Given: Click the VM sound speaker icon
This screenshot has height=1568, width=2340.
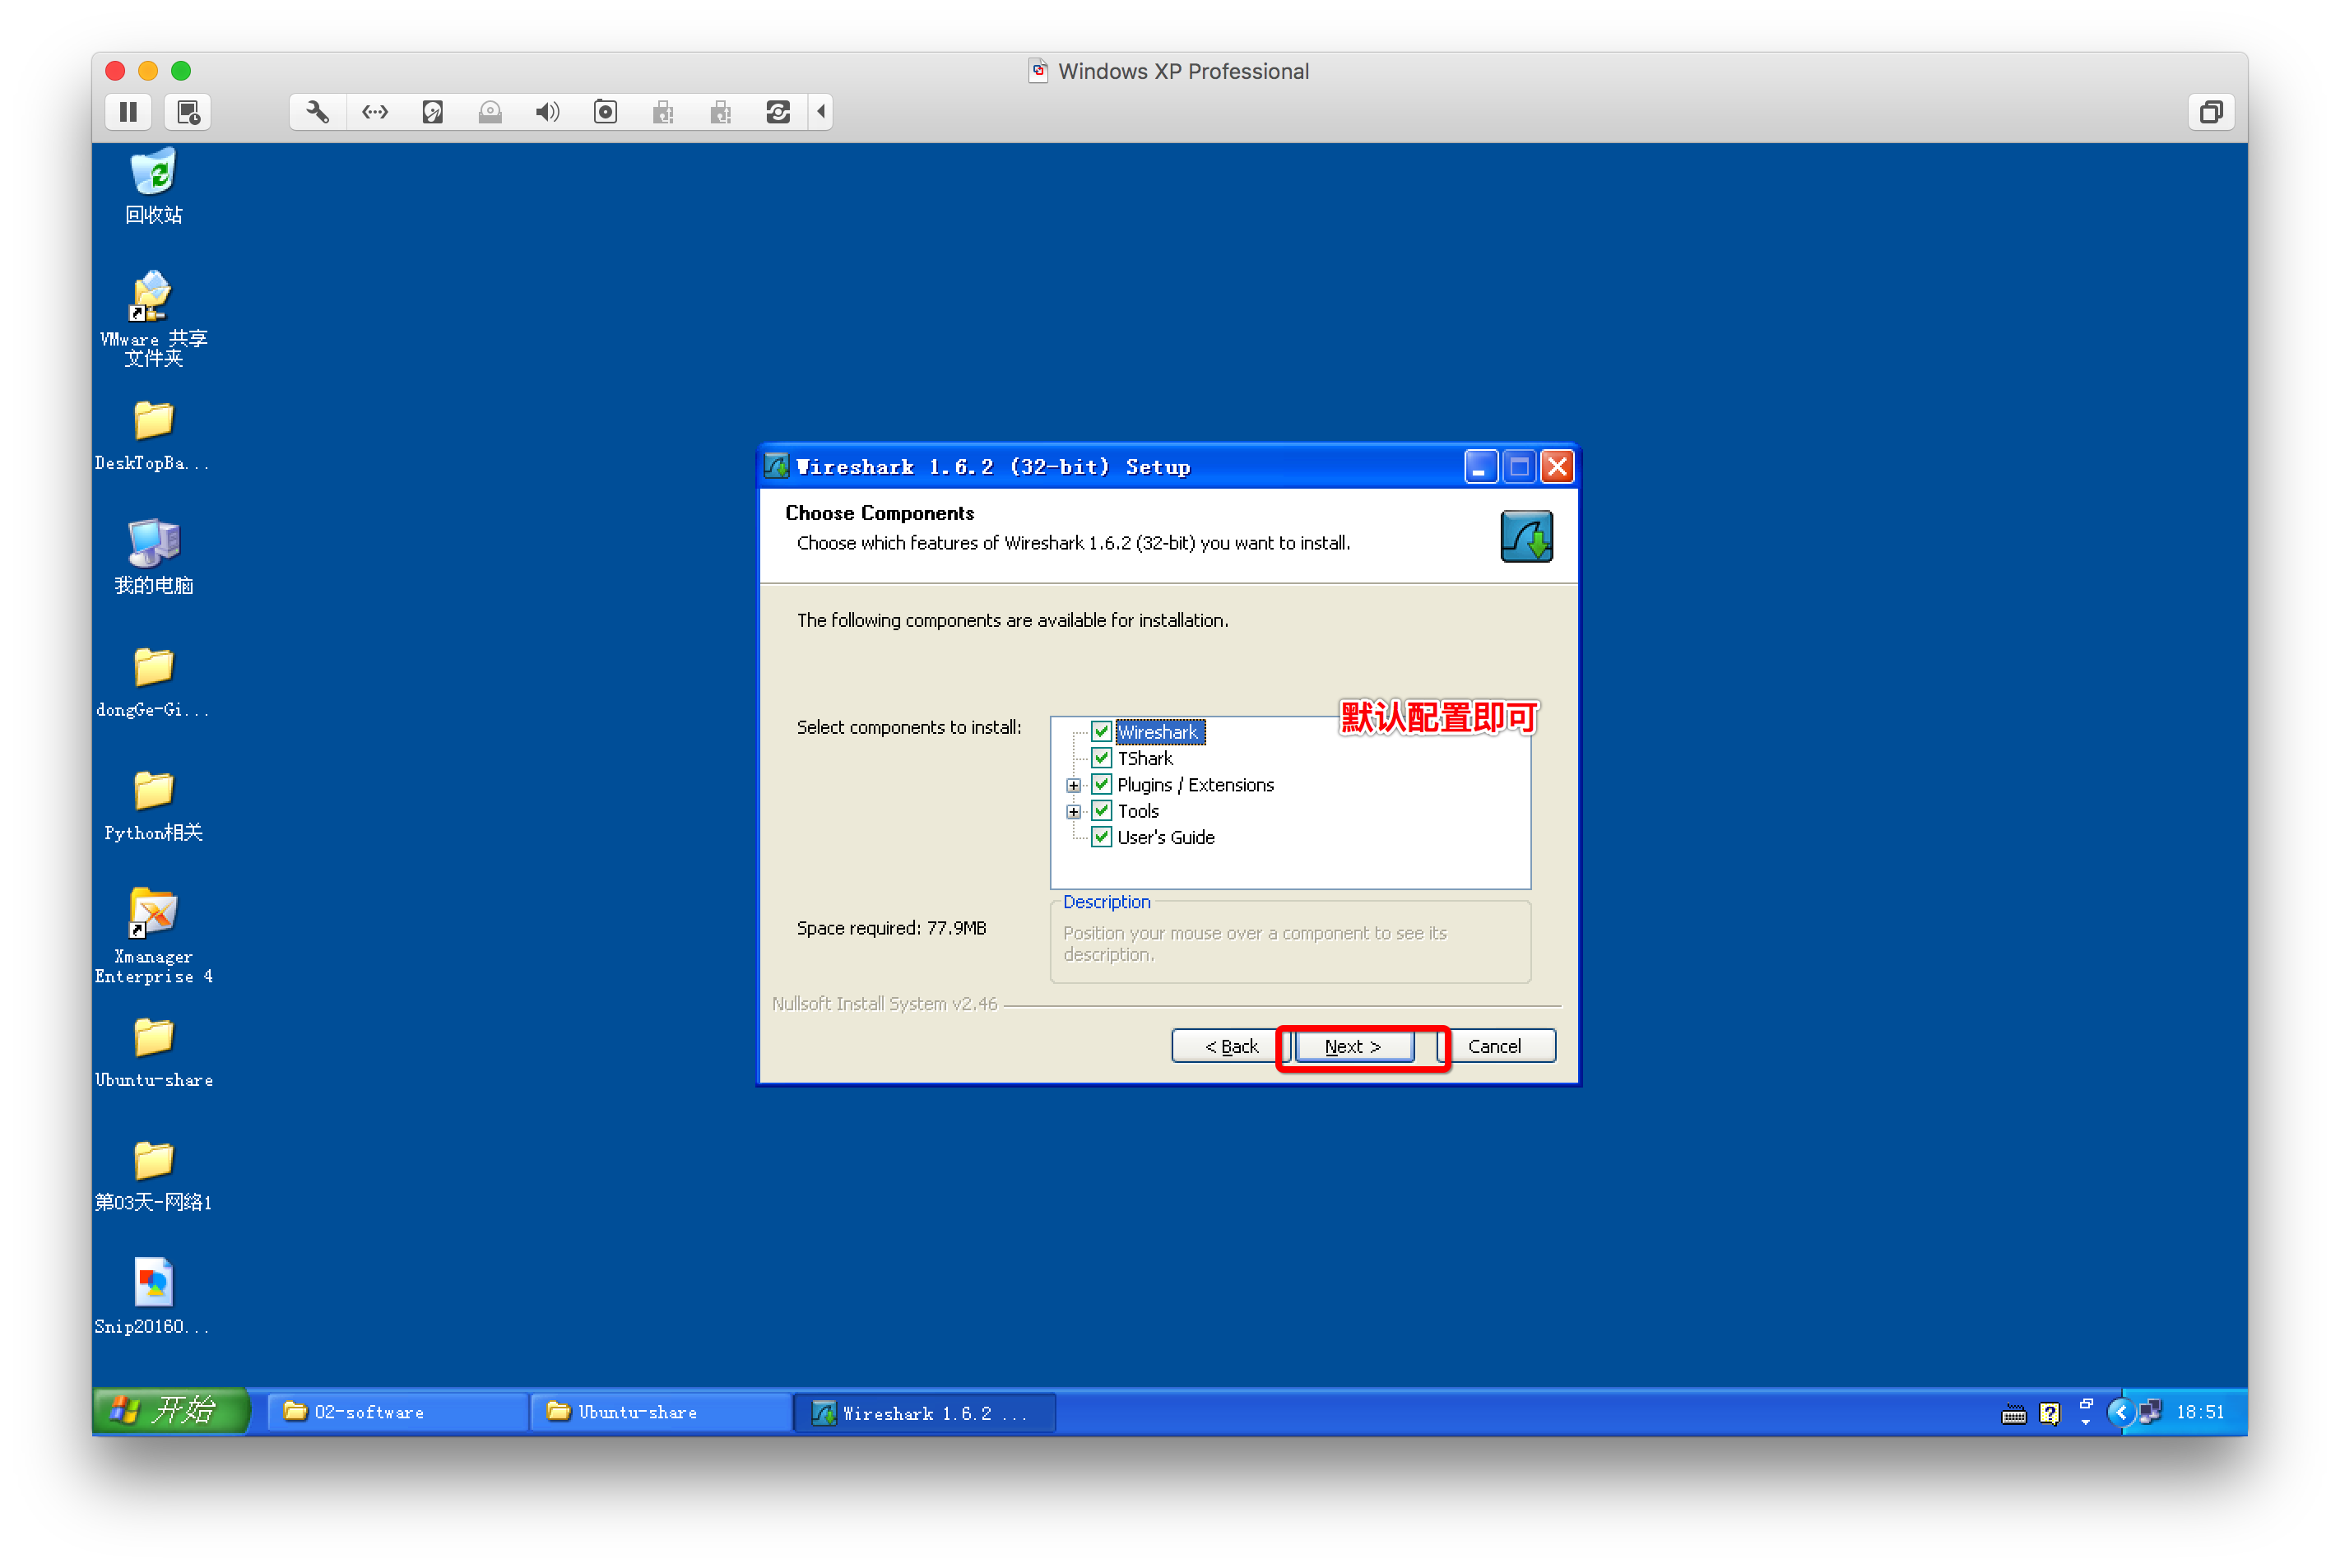Looking at the screenshot, I should pyautogui.click(x=547, y=112).
